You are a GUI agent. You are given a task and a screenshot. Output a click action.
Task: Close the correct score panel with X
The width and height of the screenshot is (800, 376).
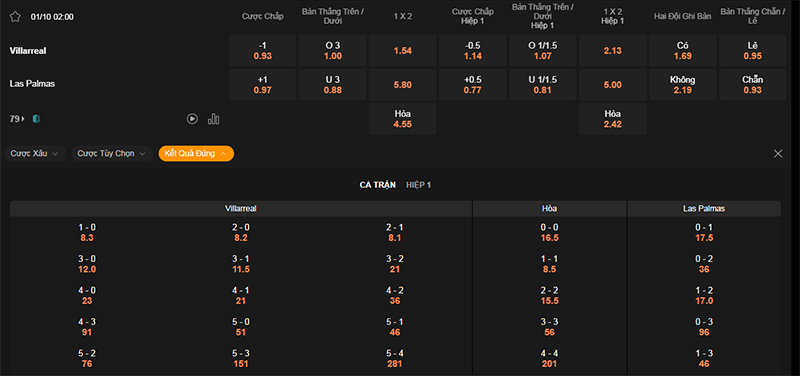(778, 154)
